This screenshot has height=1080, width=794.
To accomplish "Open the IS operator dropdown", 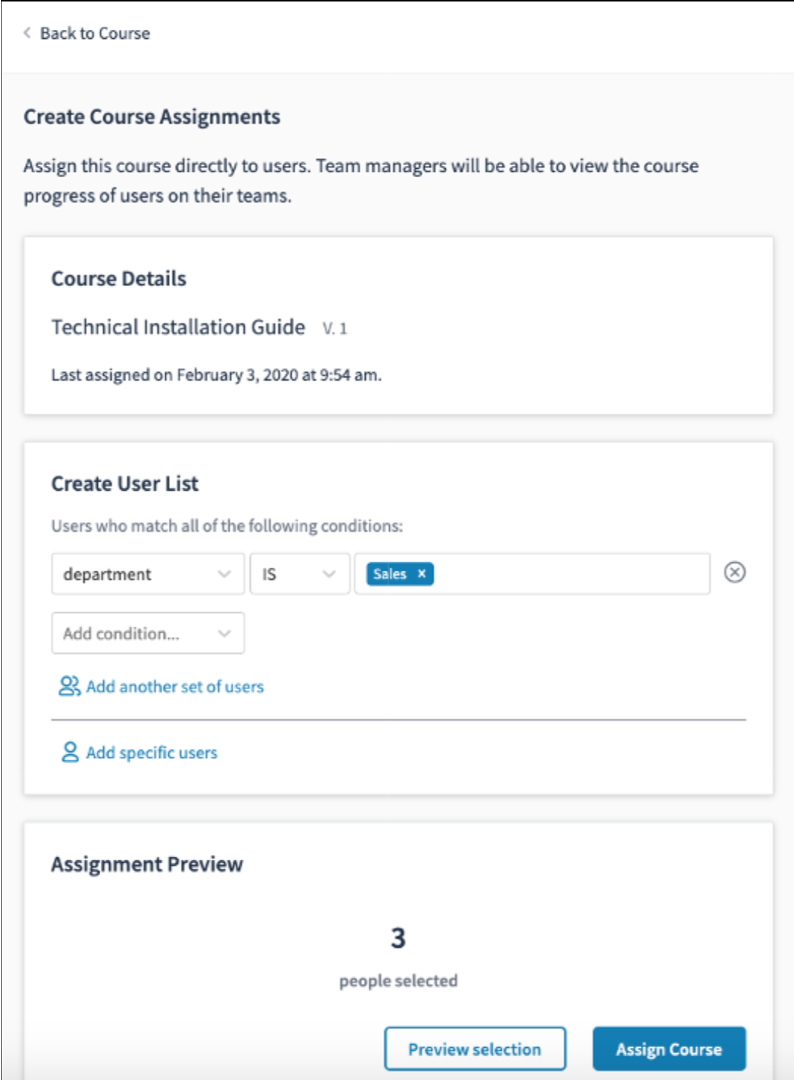I will (300, 574).
